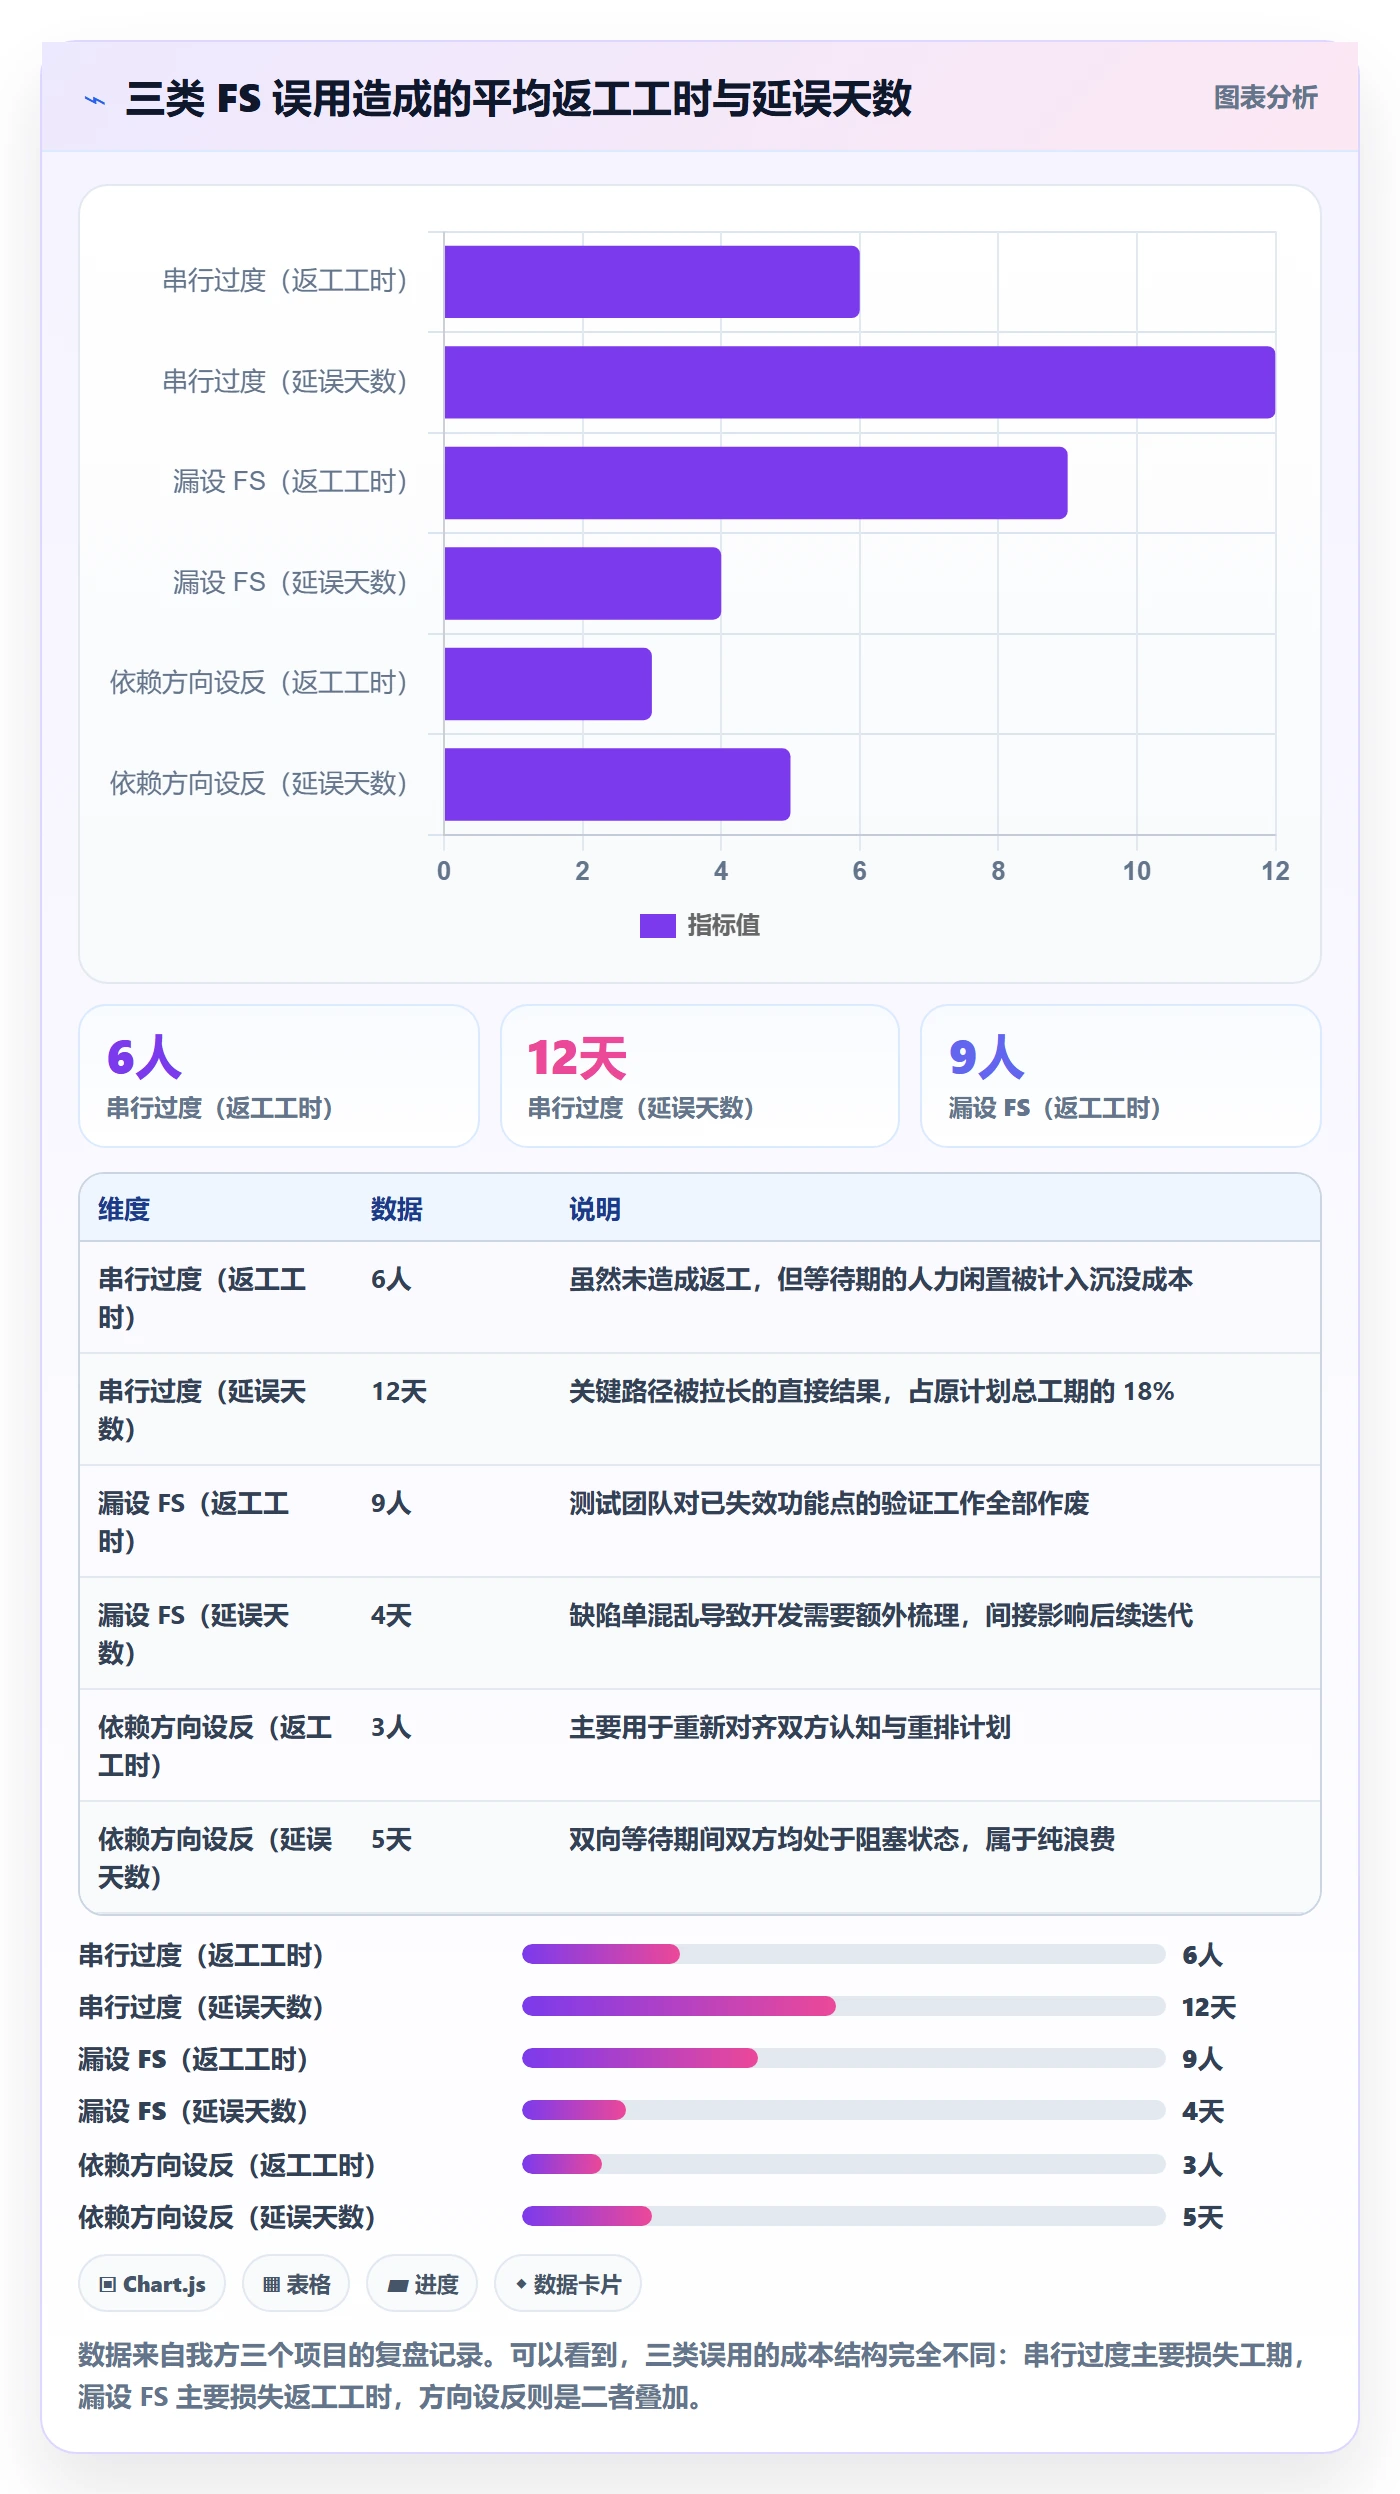Click the chart bar for 漏设 FS（返工工时）
This screenshot has height=2494, width=1400.
point(756,483)
